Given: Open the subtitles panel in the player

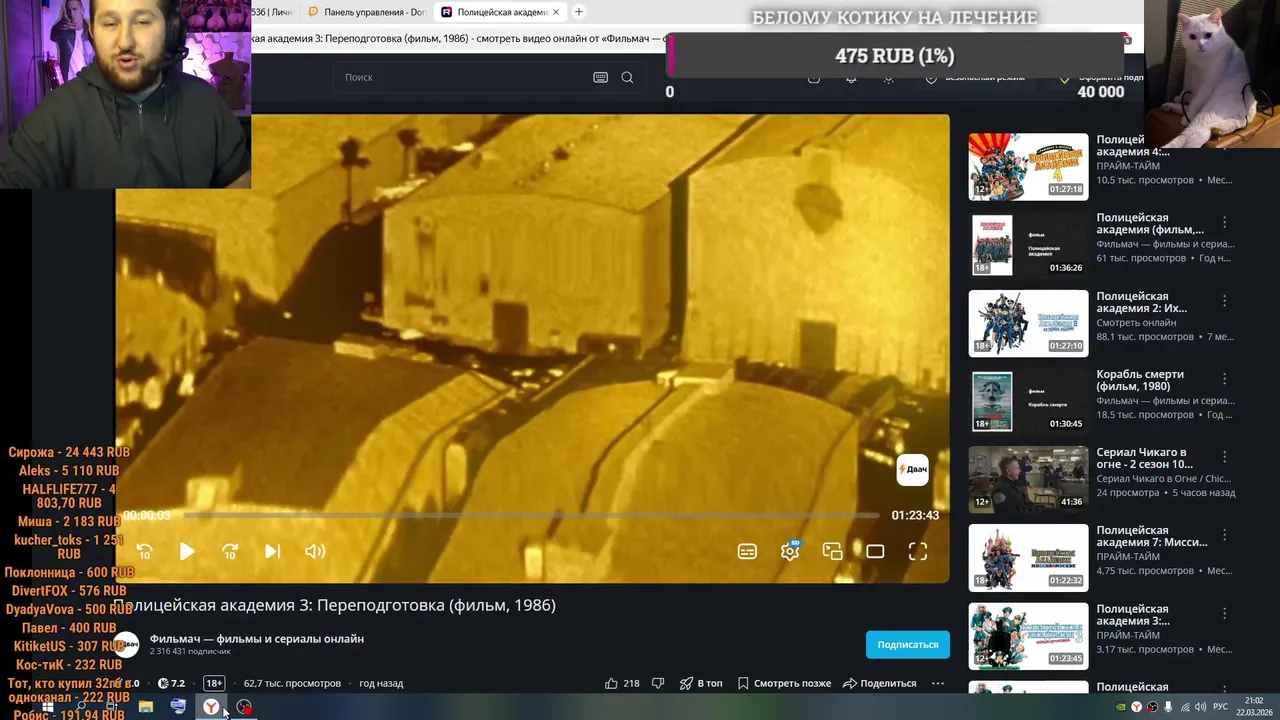Looking at the screenshot, I should [747, 551].
